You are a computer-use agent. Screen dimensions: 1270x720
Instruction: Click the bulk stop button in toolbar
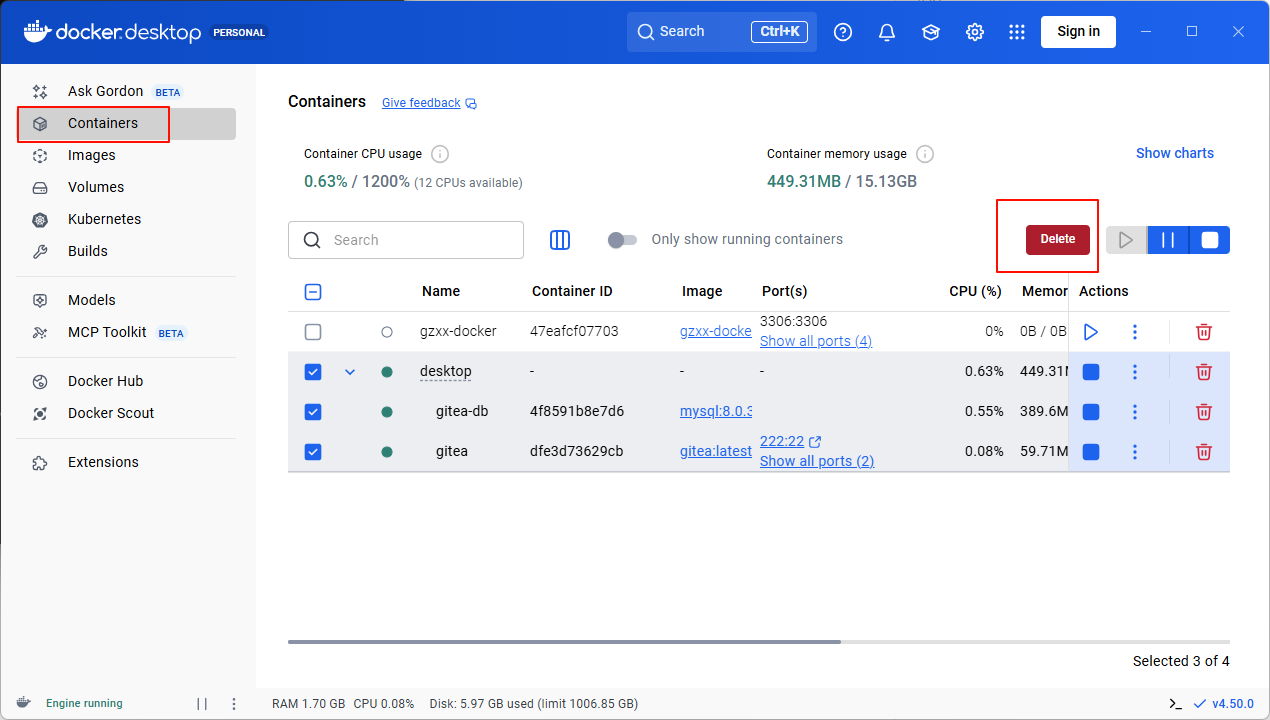pos(1209,240)
